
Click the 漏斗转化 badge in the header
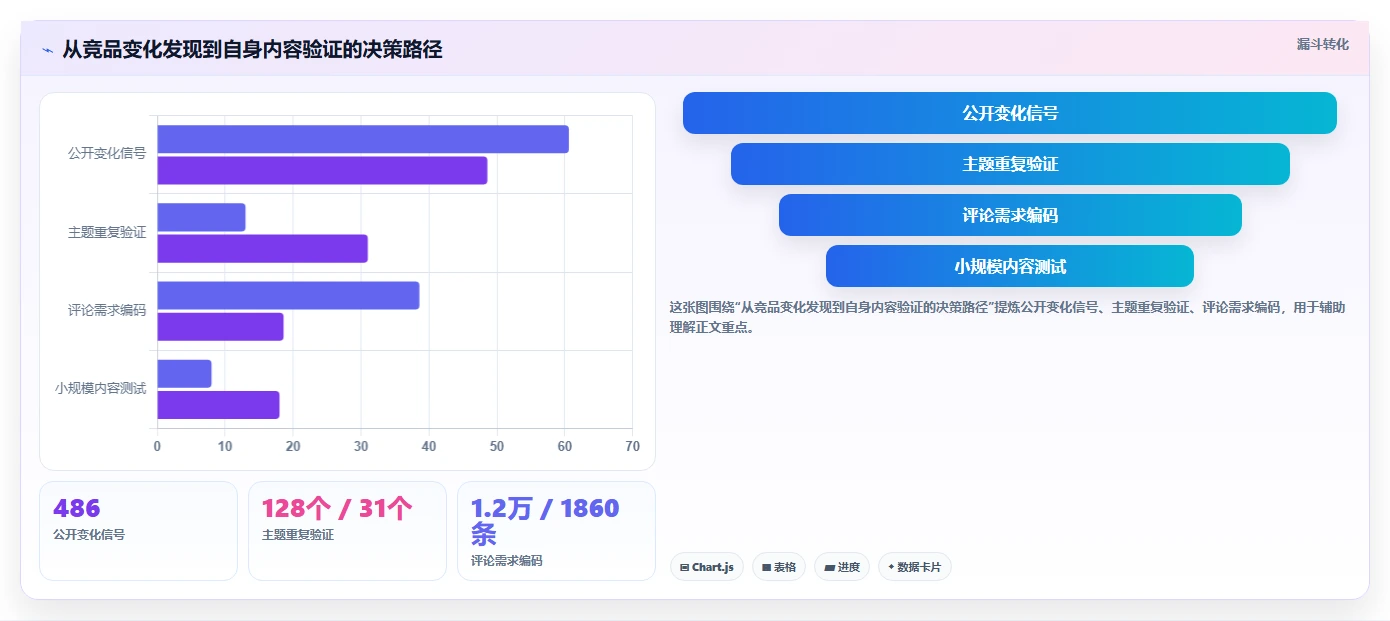pos(1323,44)
